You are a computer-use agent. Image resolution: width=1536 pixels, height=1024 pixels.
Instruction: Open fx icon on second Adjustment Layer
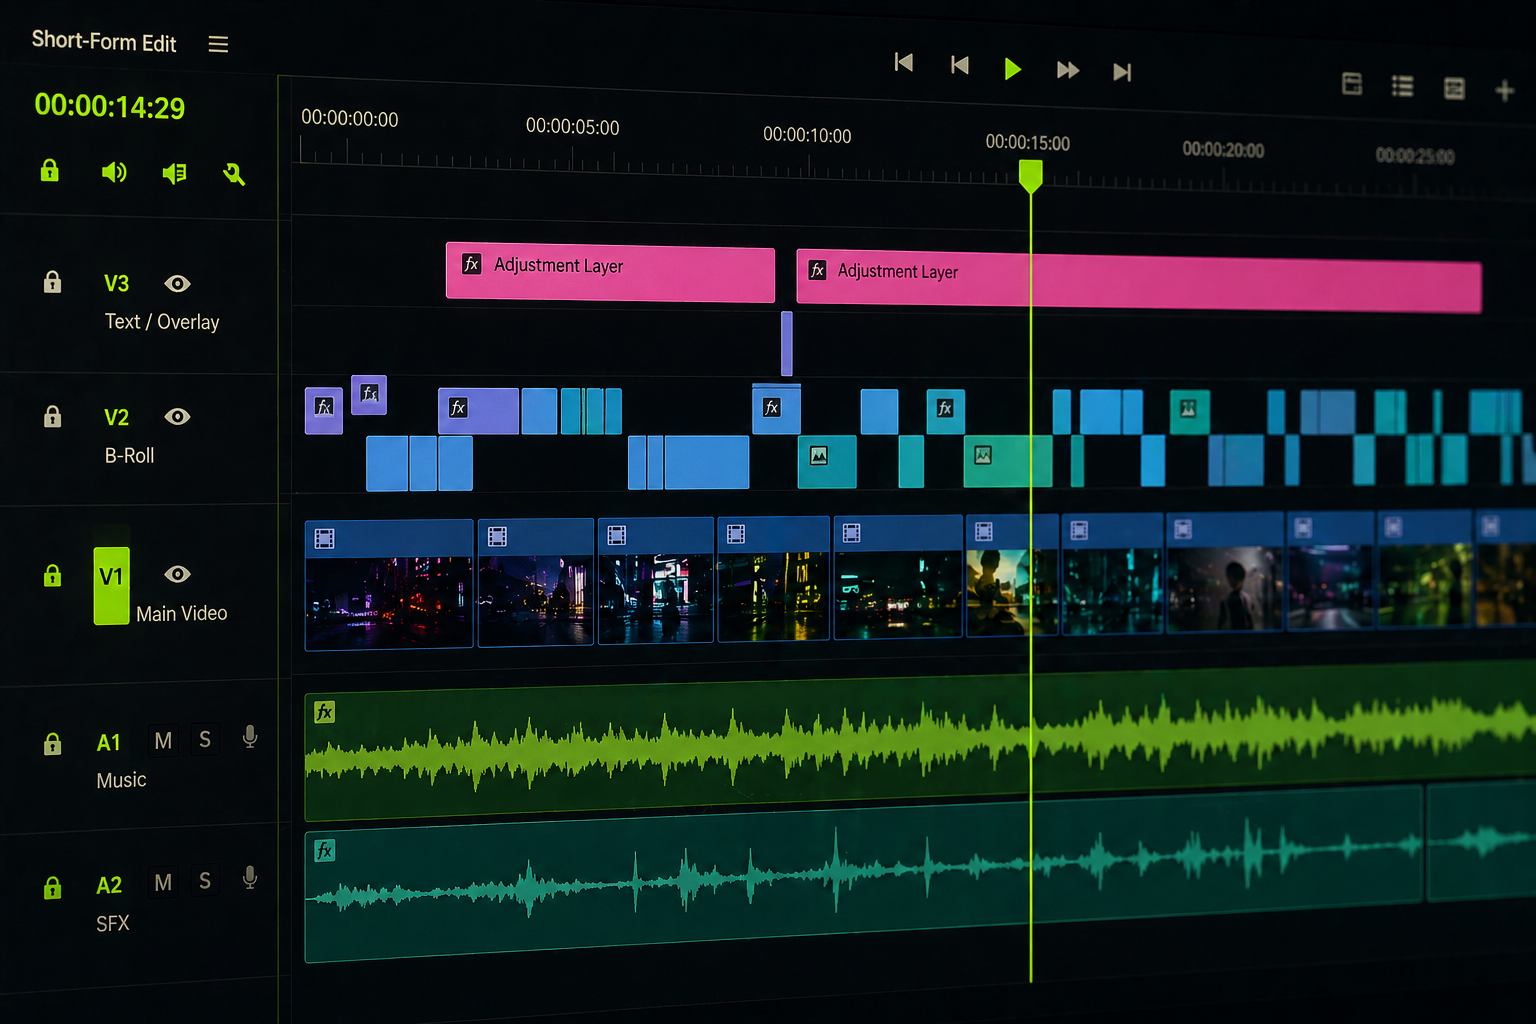[x=817, y=270]
